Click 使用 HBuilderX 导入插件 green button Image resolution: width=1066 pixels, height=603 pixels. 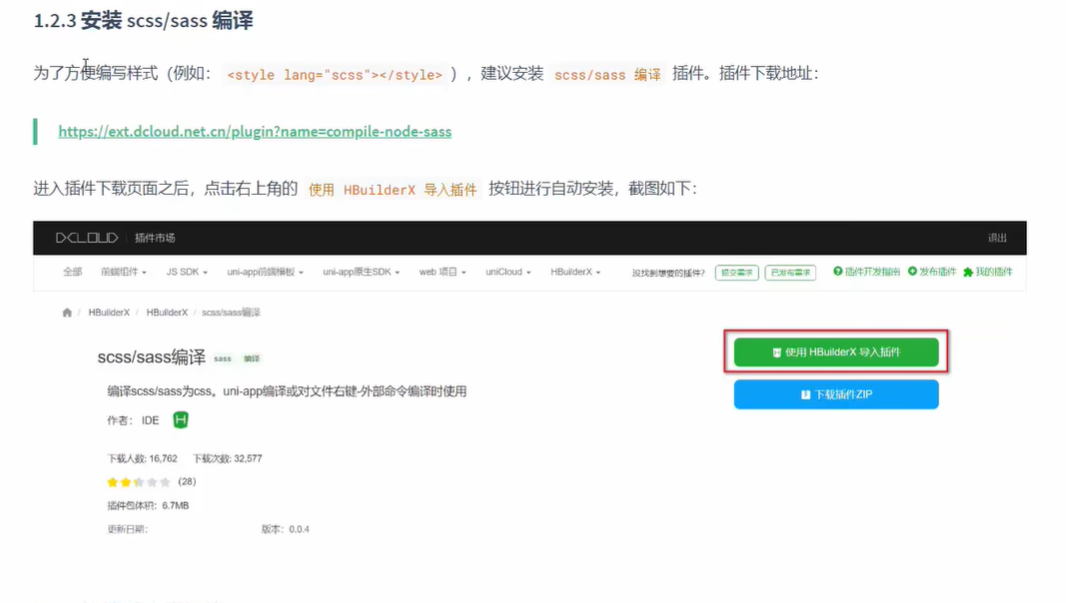tap(836, 352)
